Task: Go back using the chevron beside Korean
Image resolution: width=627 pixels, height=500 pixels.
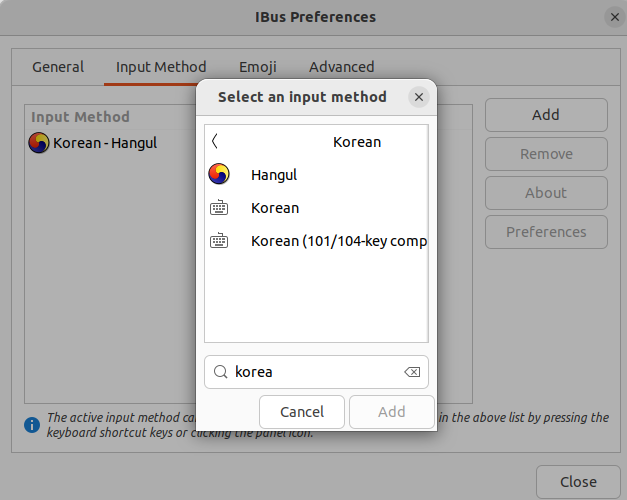Action: coord(215,141)
